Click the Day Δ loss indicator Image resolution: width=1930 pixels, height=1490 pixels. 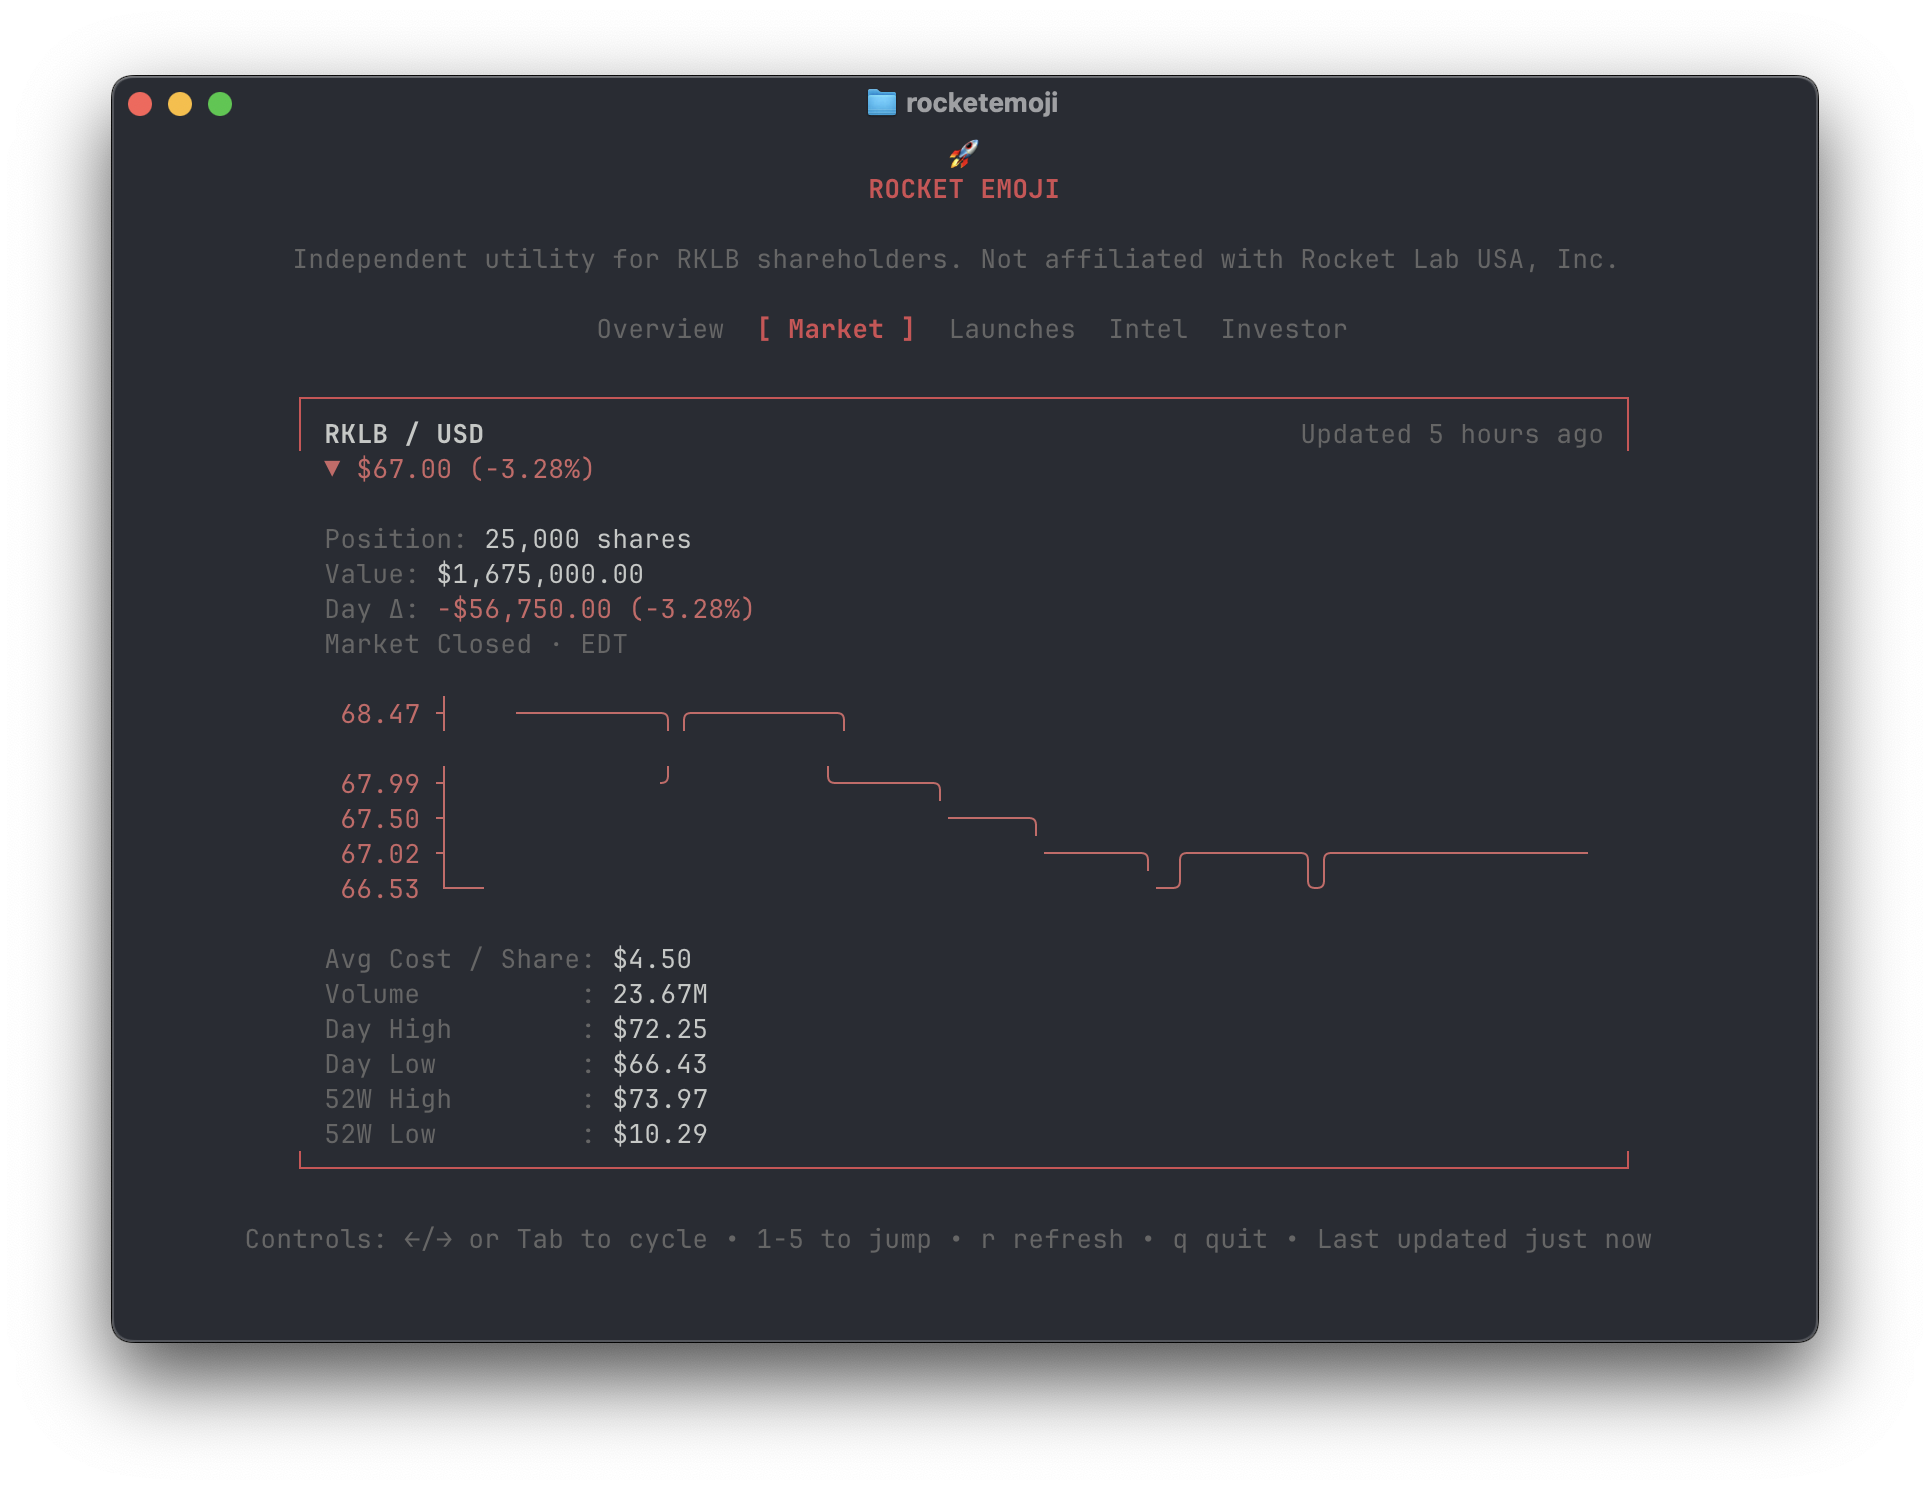coord(594,609)
